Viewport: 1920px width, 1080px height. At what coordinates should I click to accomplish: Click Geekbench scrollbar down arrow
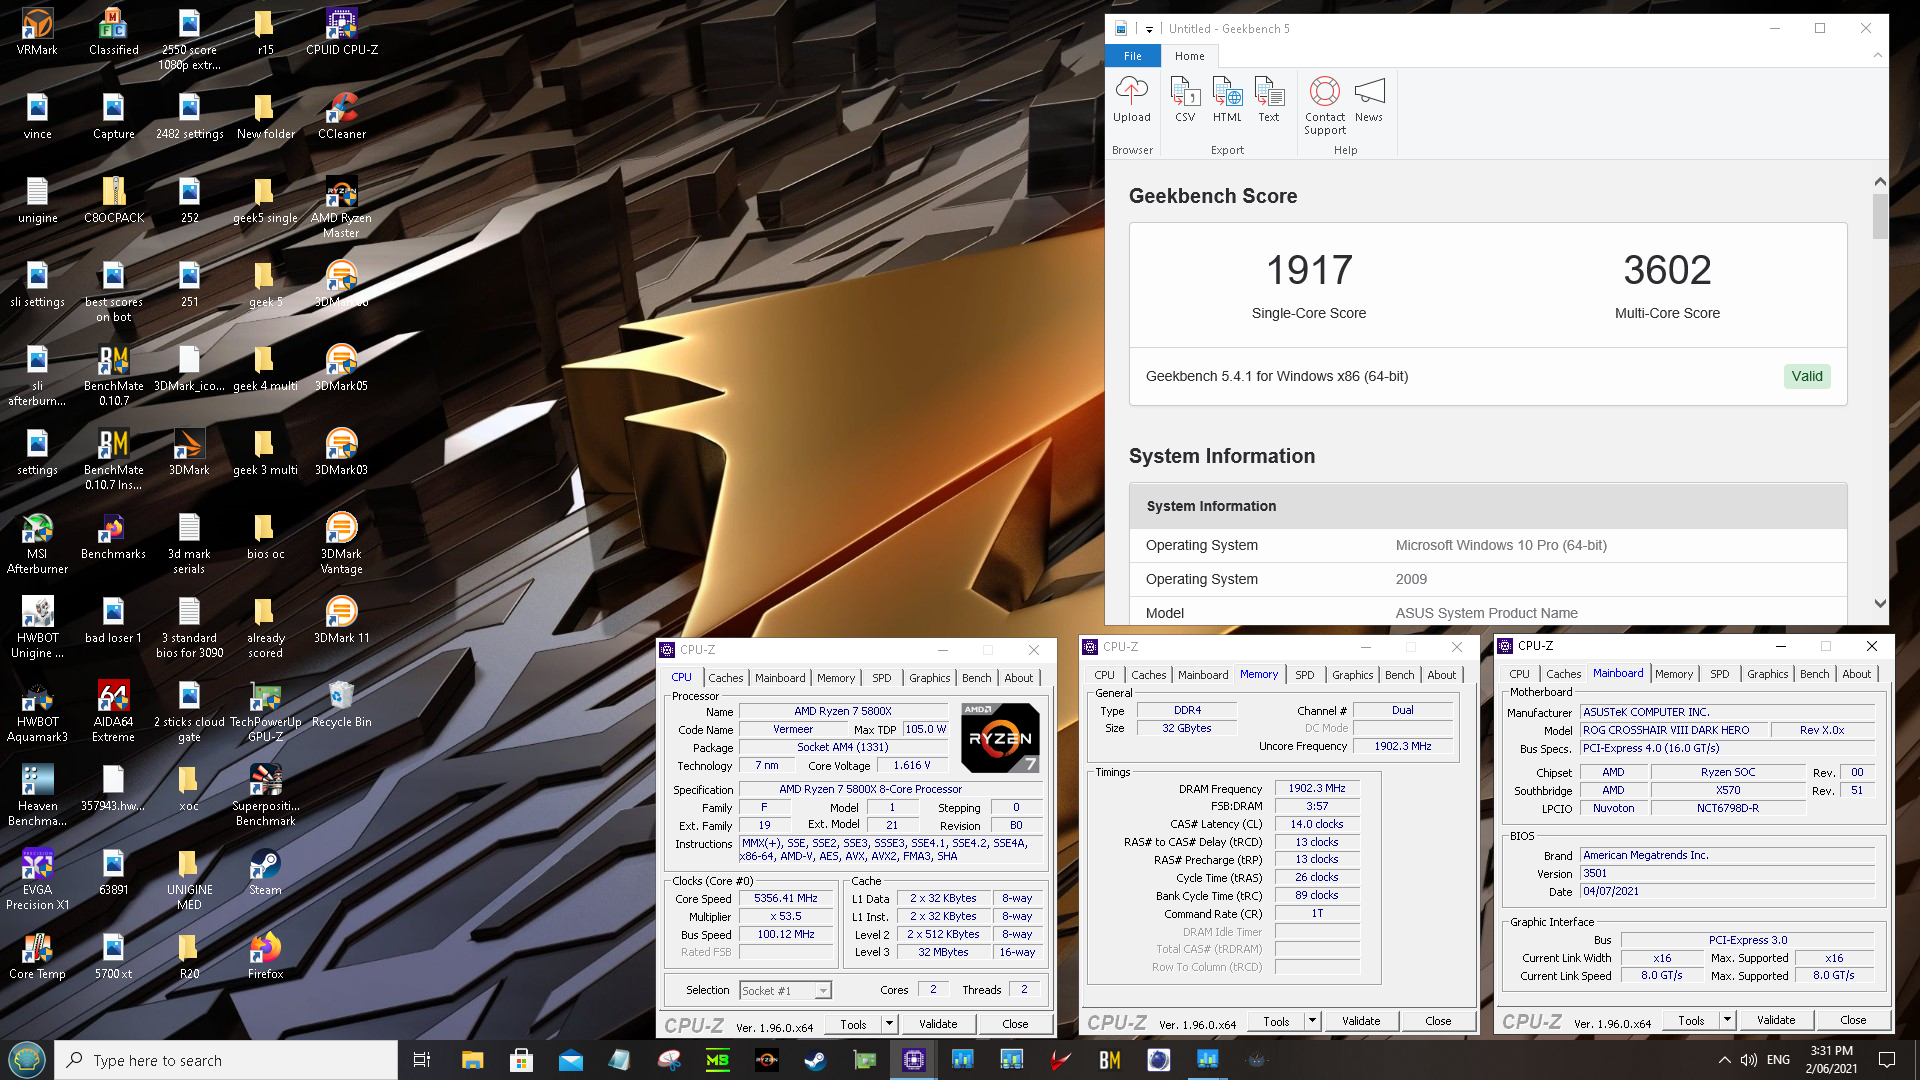pyautogui.click(x=1880, y=604)
